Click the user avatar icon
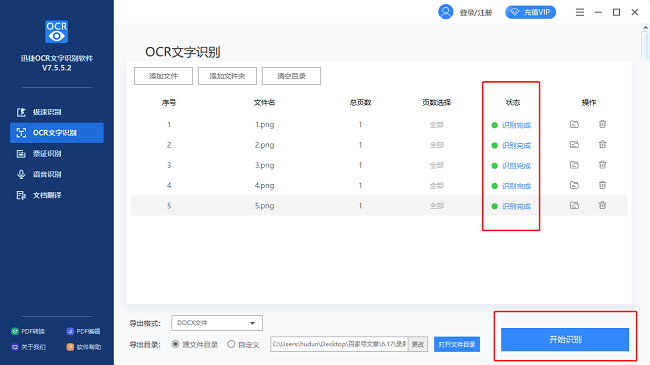This screenshot has height=365, width=650. (446, 12)
